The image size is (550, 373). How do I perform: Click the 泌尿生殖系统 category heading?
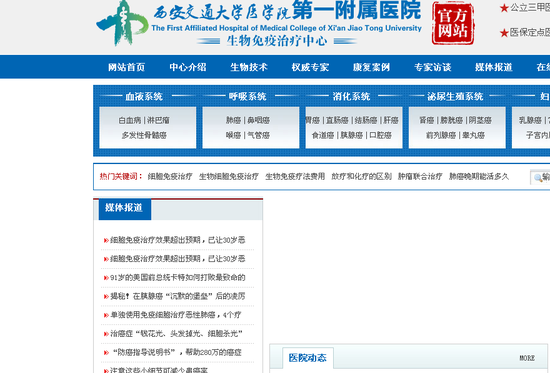click(x=455, y=96)
